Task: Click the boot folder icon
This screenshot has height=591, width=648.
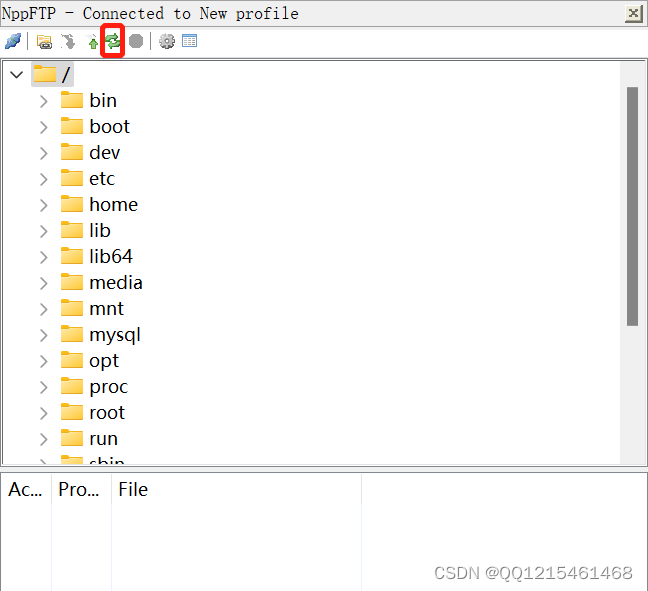Action: [72, 126]
